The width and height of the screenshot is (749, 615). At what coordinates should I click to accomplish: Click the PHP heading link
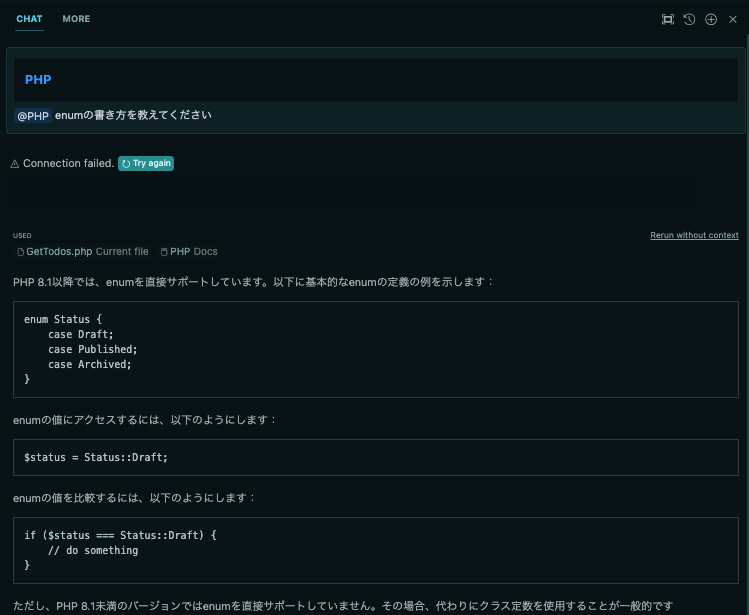[x=38, y=79]
